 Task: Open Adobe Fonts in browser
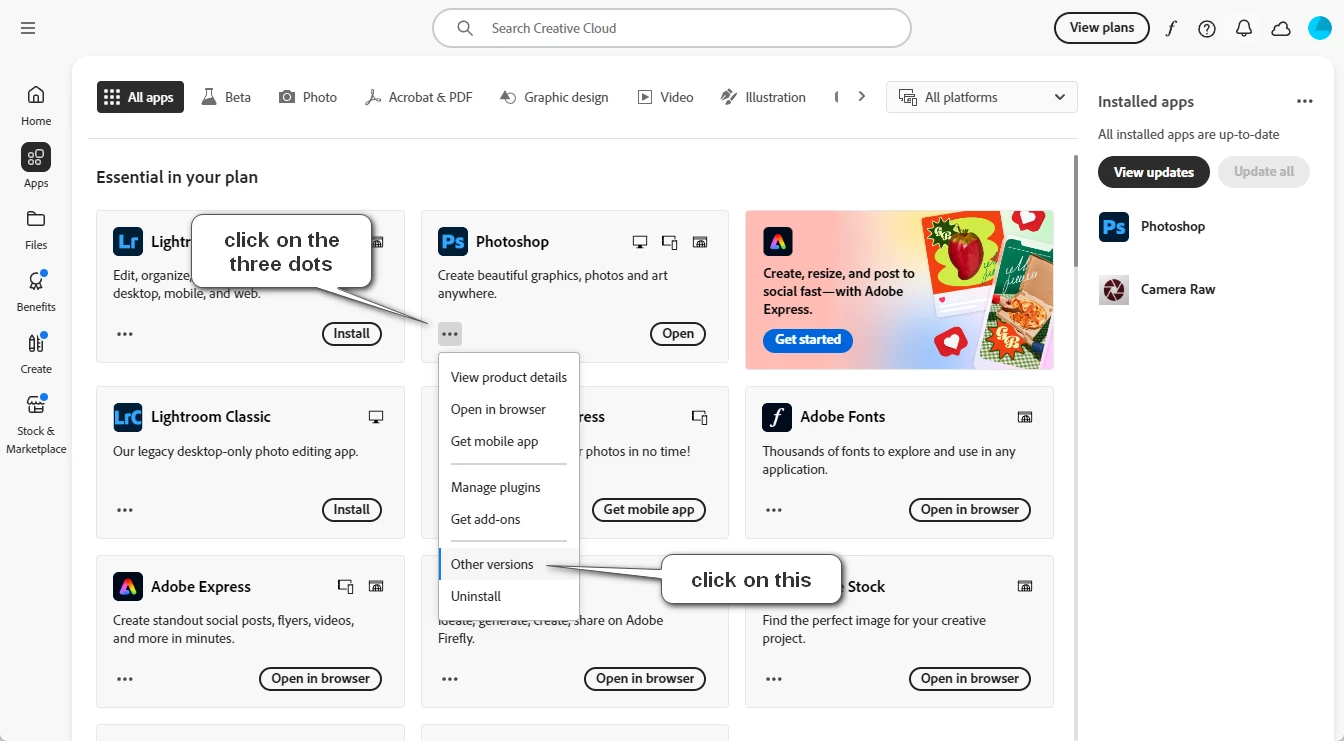970,510
